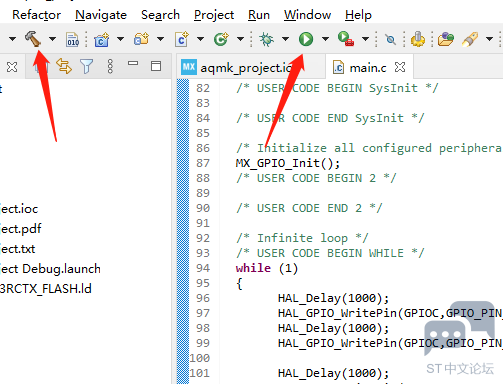Image resolution: width=503 pixels, height=384 pixels.
Task: Click the open folder toolbar icon
Action: pyautogui.click(x=446, y=39)
